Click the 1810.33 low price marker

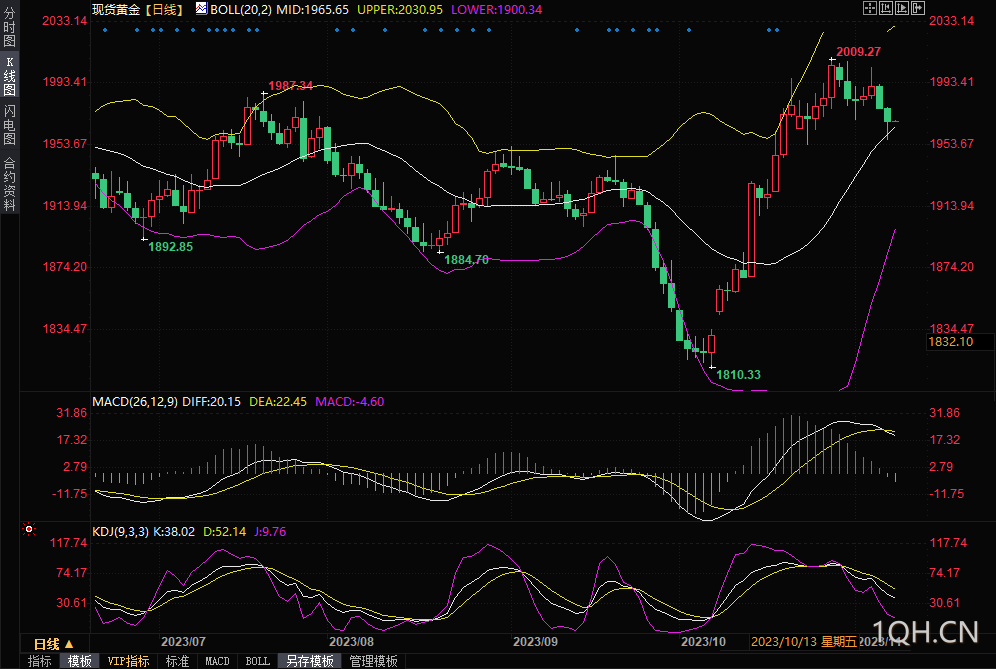[x=738, y=375]
